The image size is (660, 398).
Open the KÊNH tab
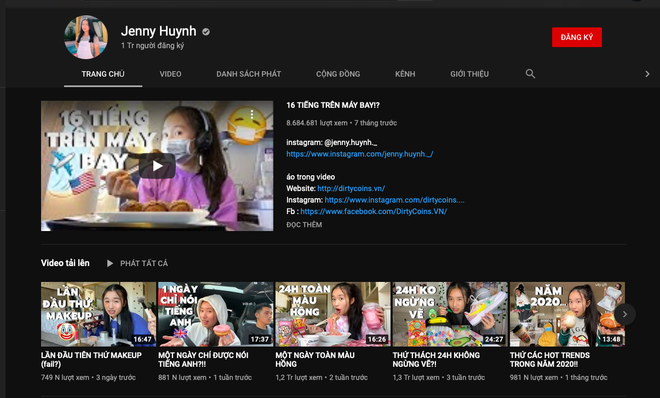click(405, 74)
